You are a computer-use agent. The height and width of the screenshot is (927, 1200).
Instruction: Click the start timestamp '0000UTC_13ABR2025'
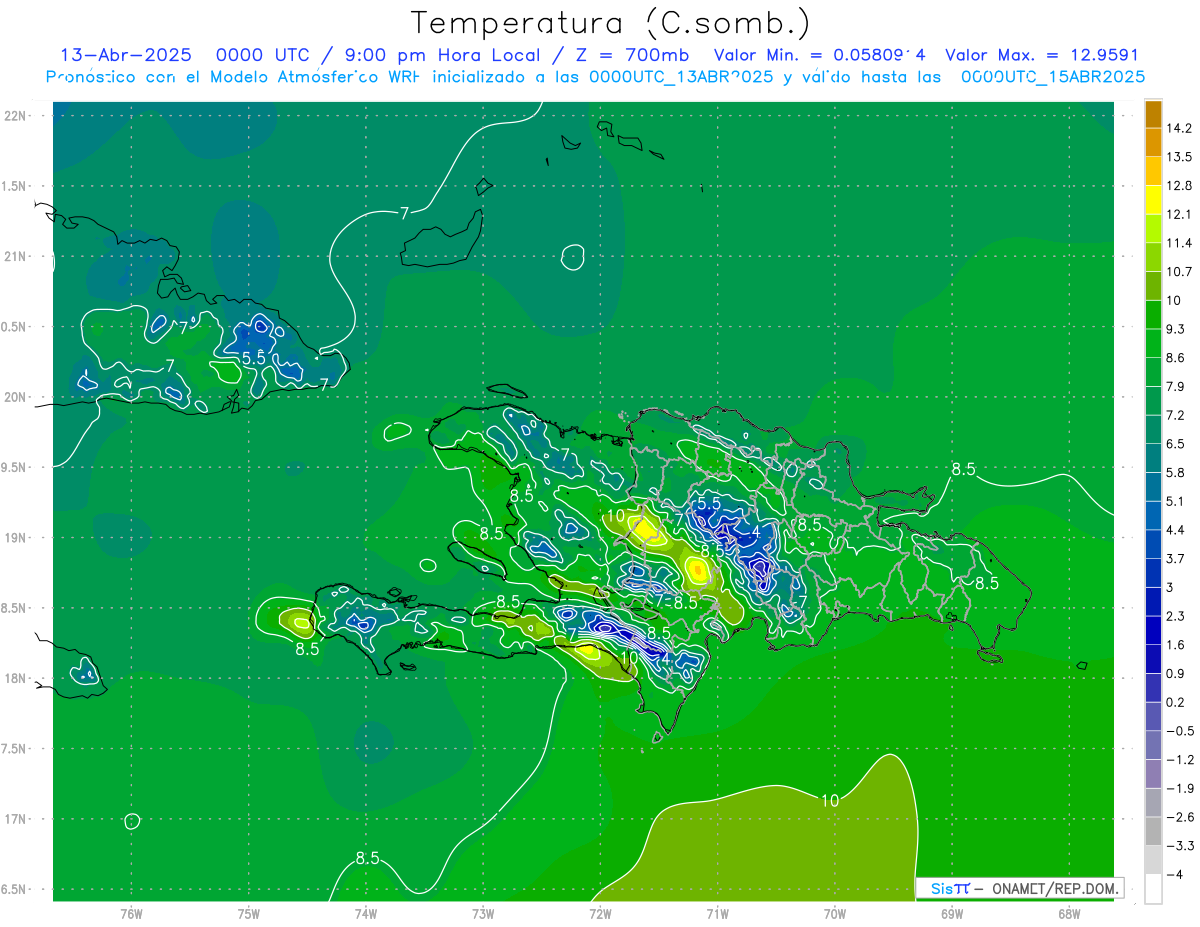coord(681,76)
